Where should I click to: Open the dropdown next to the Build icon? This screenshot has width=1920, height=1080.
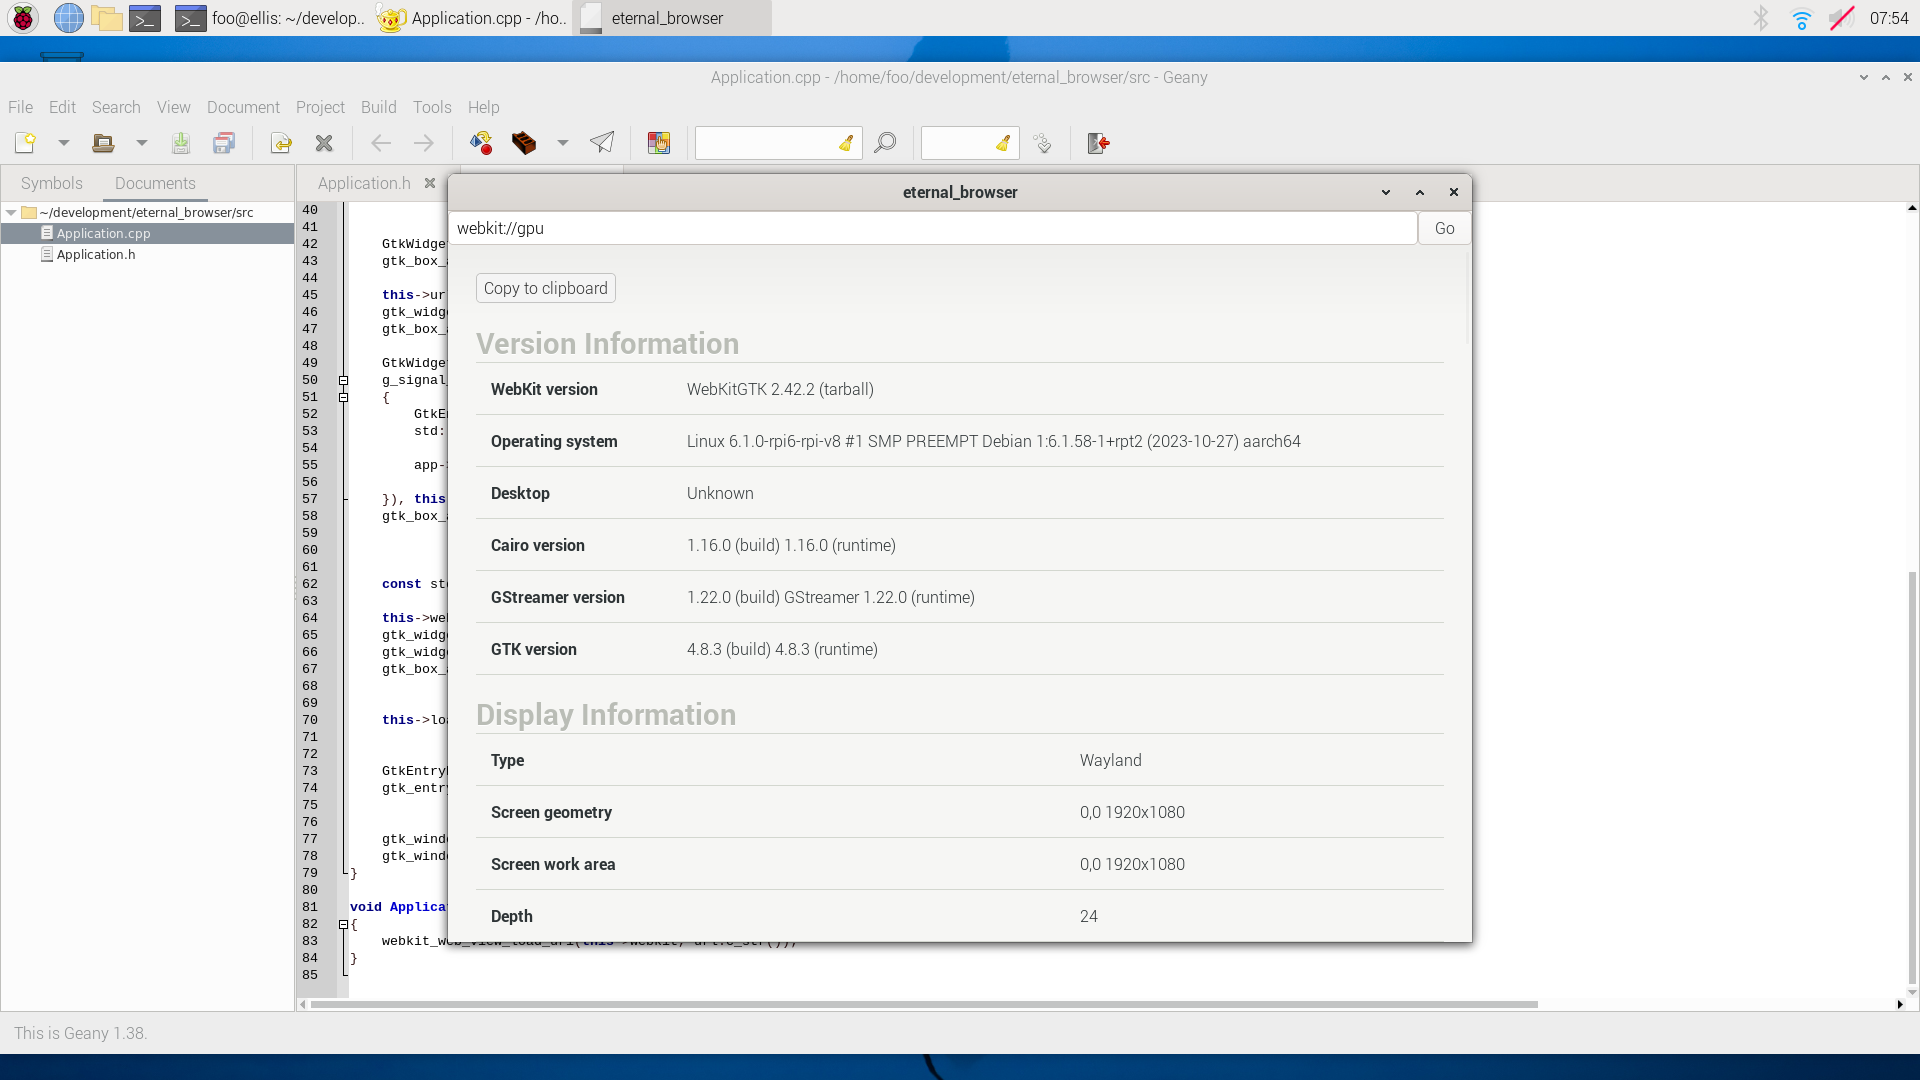[563, 143]
